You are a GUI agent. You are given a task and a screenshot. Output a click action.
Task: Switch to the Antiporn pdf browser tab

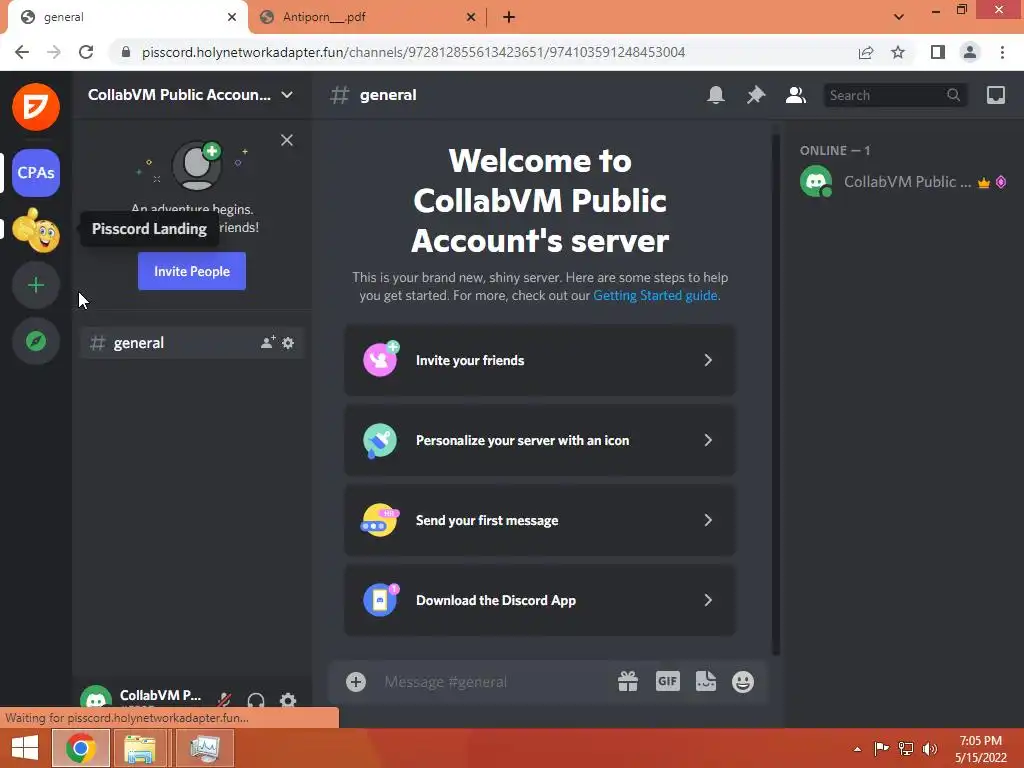click(x=367, y=17)
